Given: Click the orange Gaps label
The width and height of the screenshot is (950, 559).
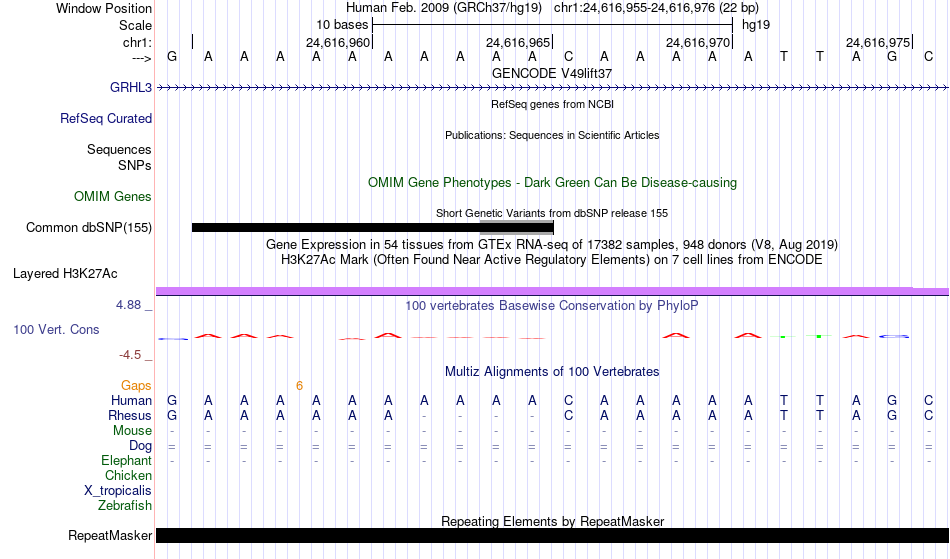Looking at the screenshot, I should click(136, 386).
